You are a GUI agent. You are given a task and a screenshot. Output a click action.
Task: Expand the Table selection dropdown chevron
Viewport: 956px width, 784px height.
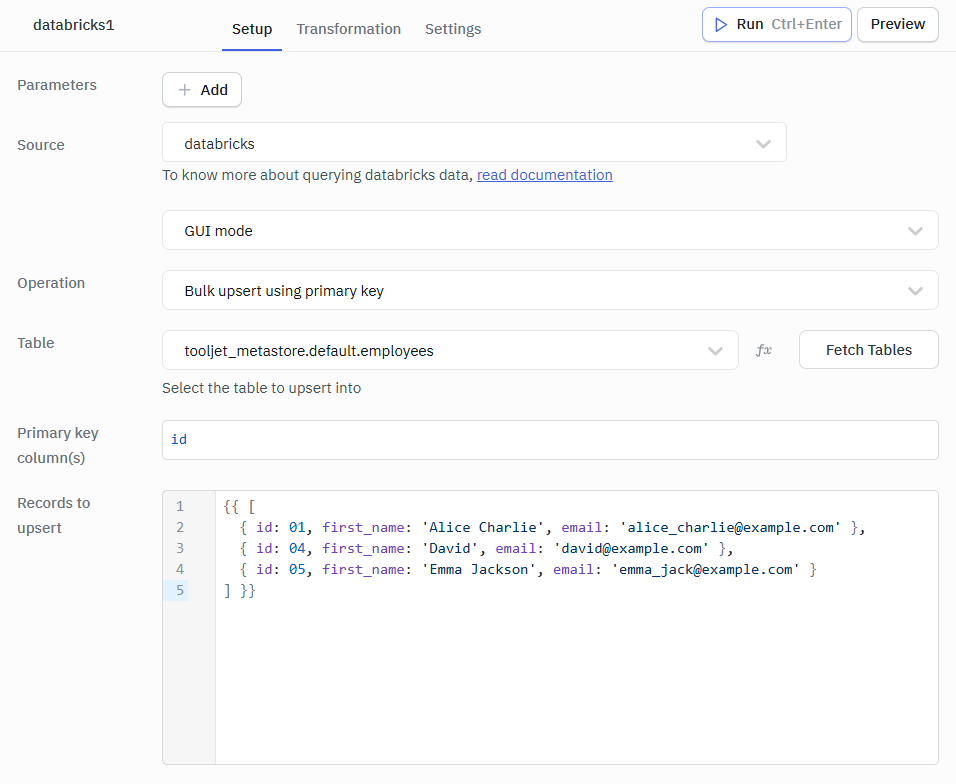coord(715,351)
